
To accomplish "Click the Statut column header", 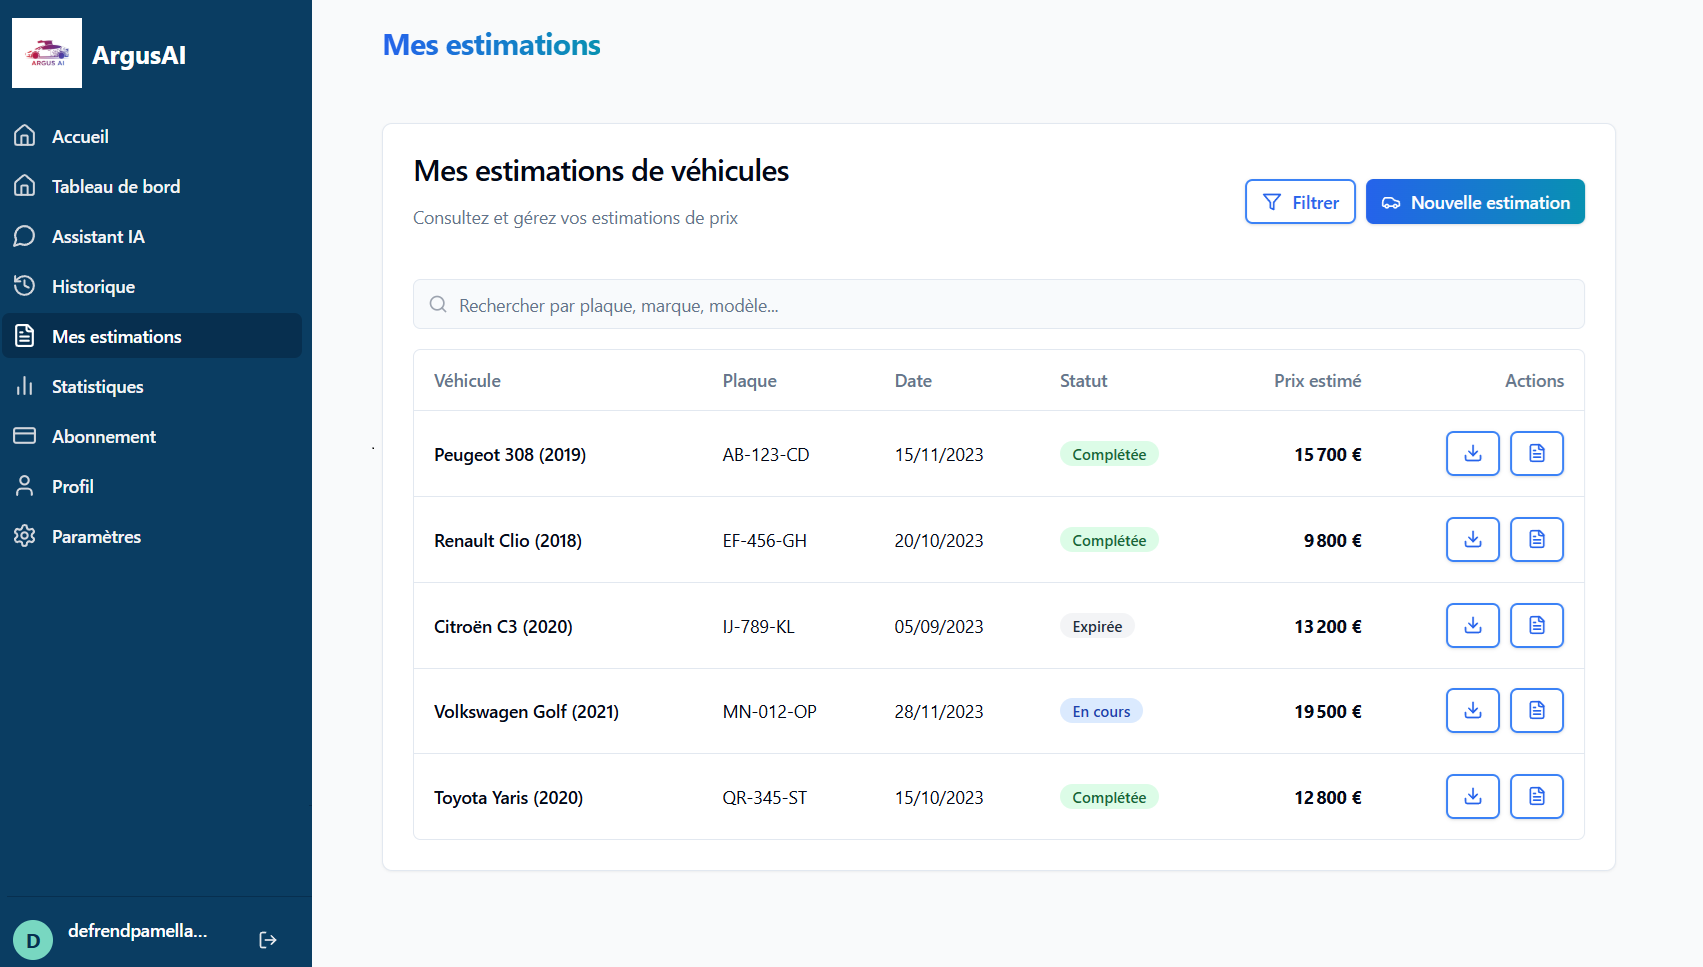I will (x=1083, y=380).
